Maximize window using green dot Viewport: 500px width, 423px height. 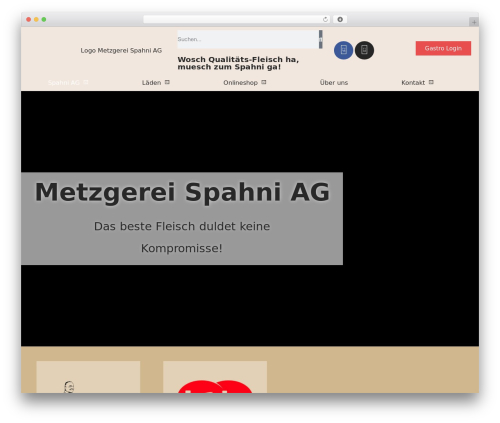point(44,19)
